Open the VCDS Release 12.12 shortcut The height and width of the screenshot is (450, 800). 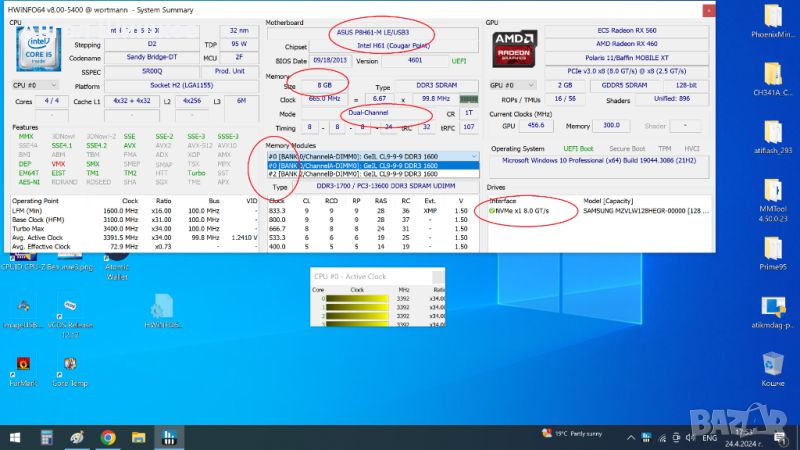click(70, 317)
